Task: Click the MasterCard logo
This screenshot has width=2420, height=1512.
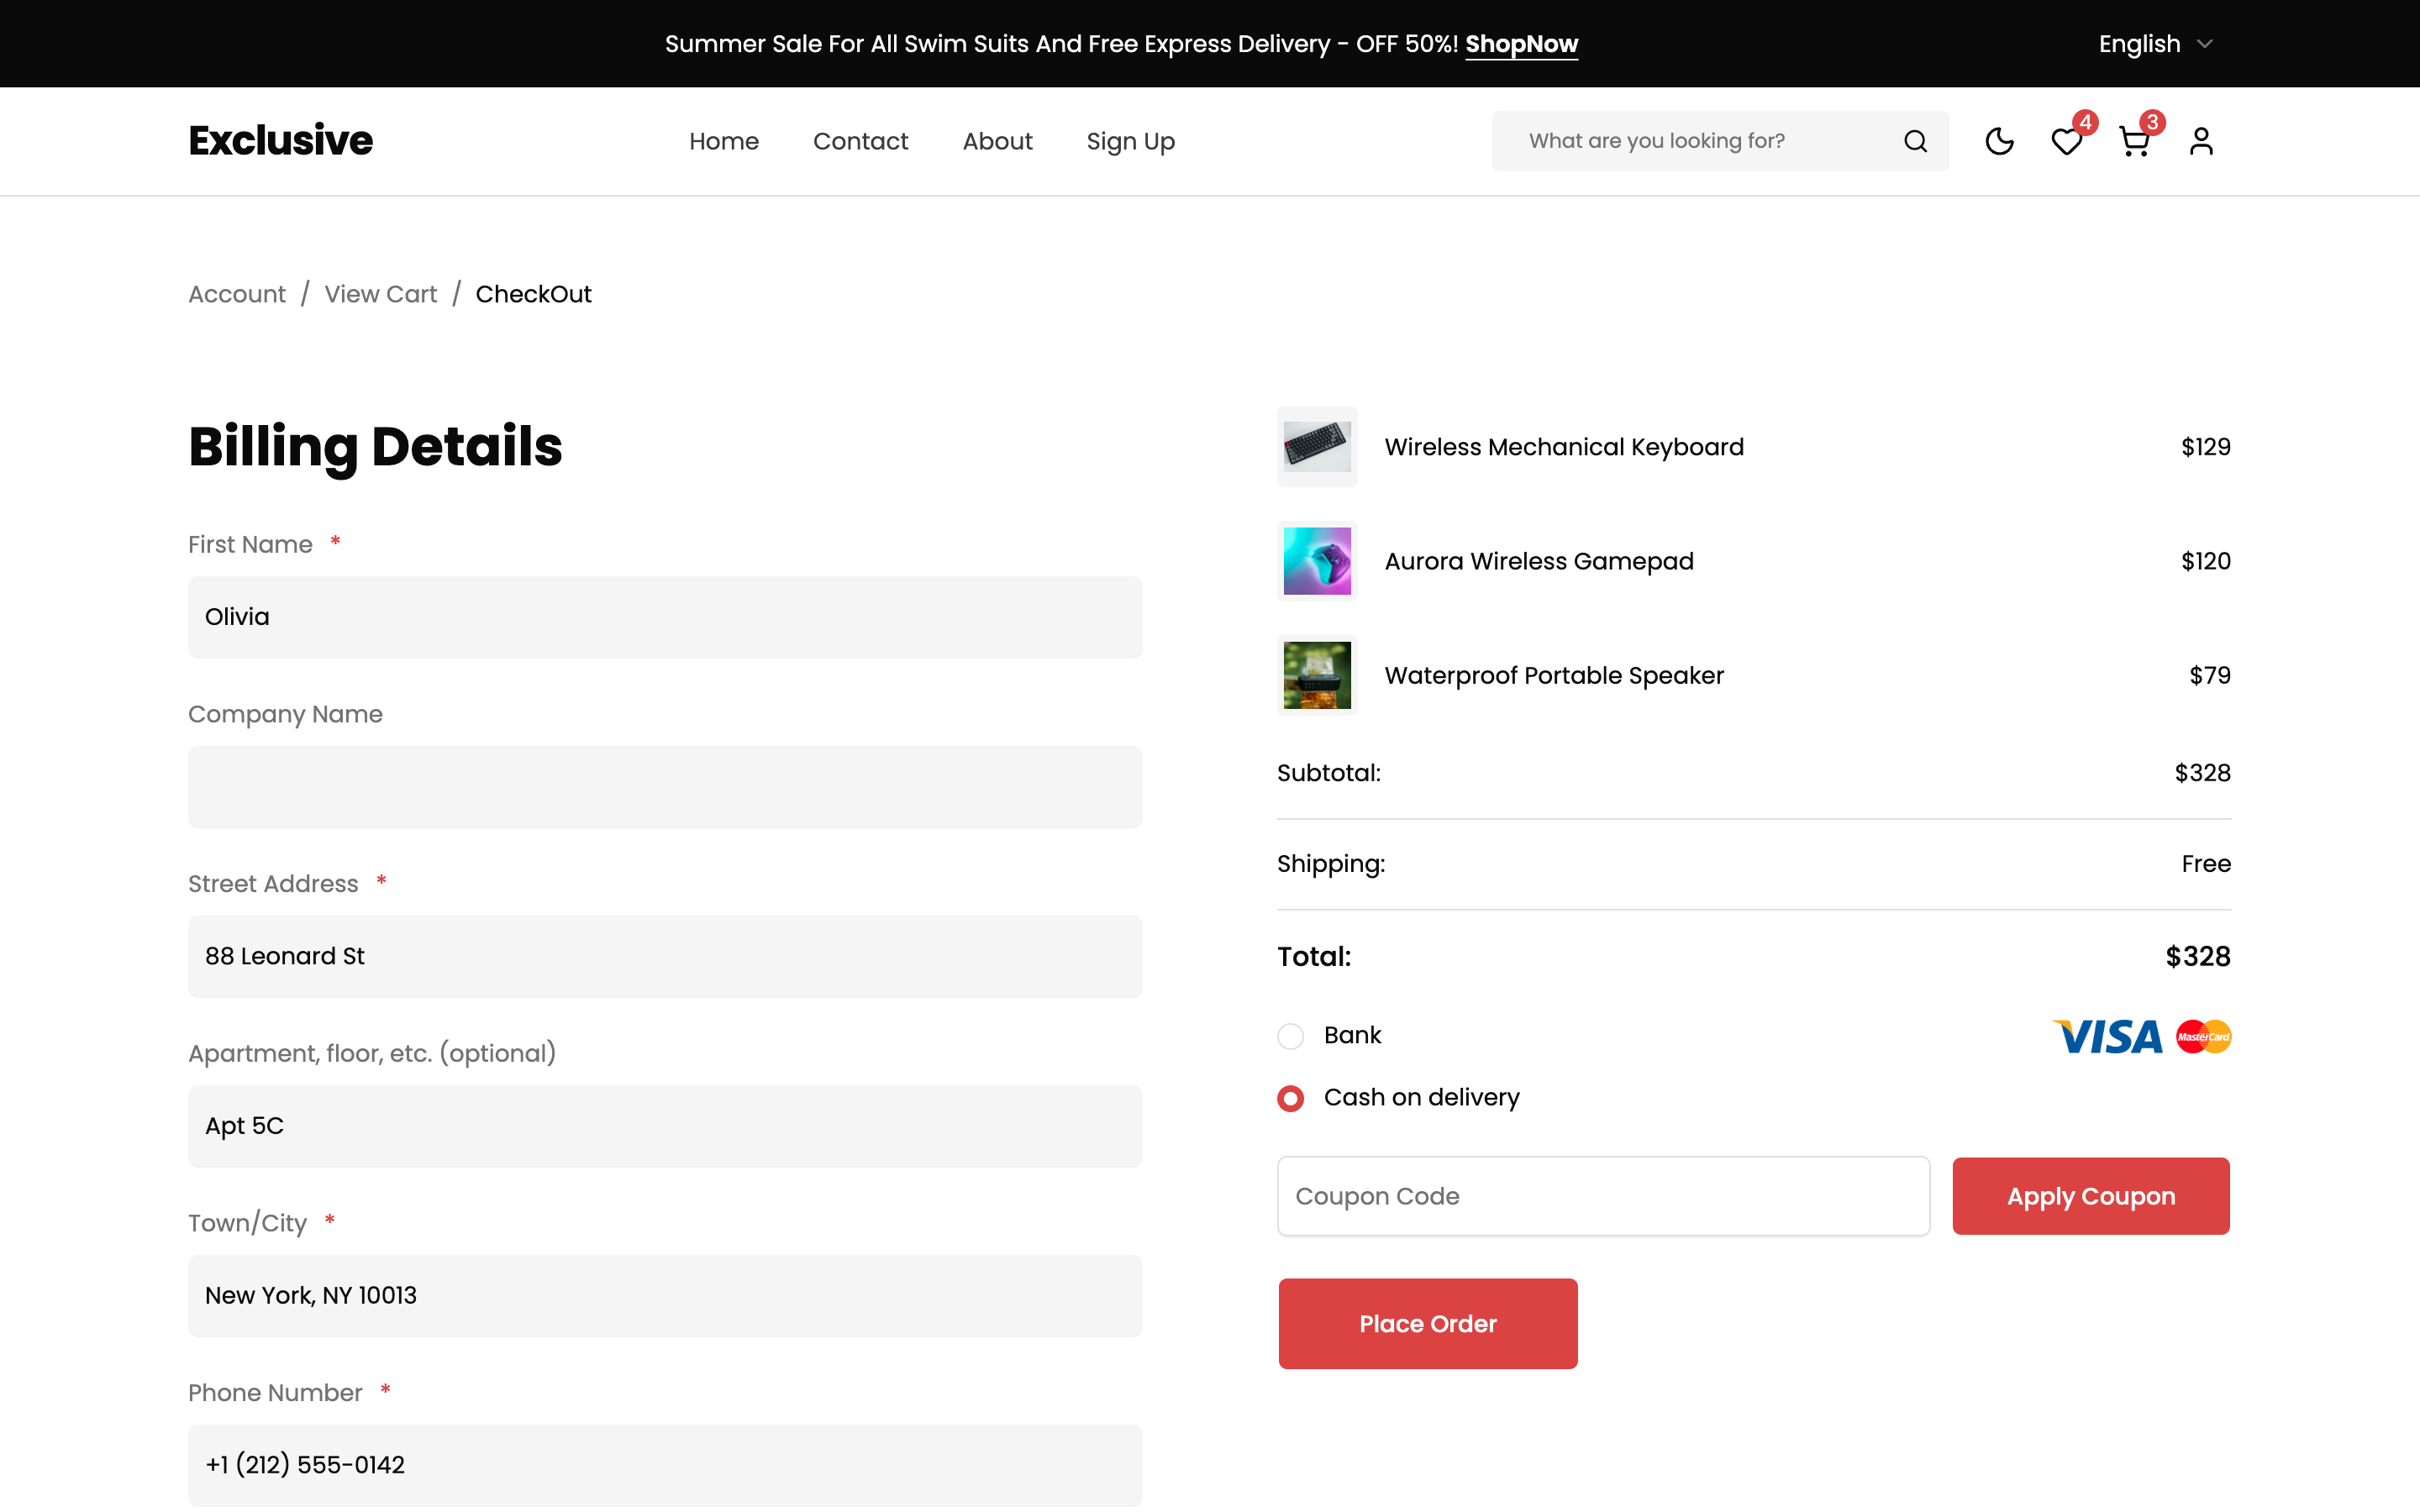Action: click(2204, 1036)
